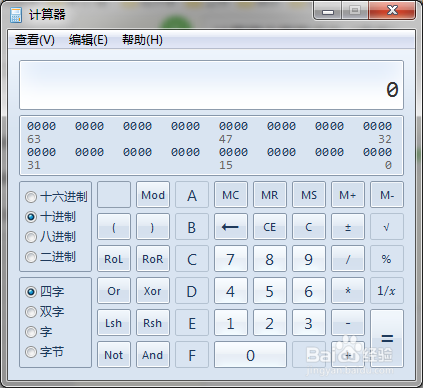The height and width of the screenshot is (388, 423).
Task: Click the lowest bit group above label 0
Action: point(377,152)
